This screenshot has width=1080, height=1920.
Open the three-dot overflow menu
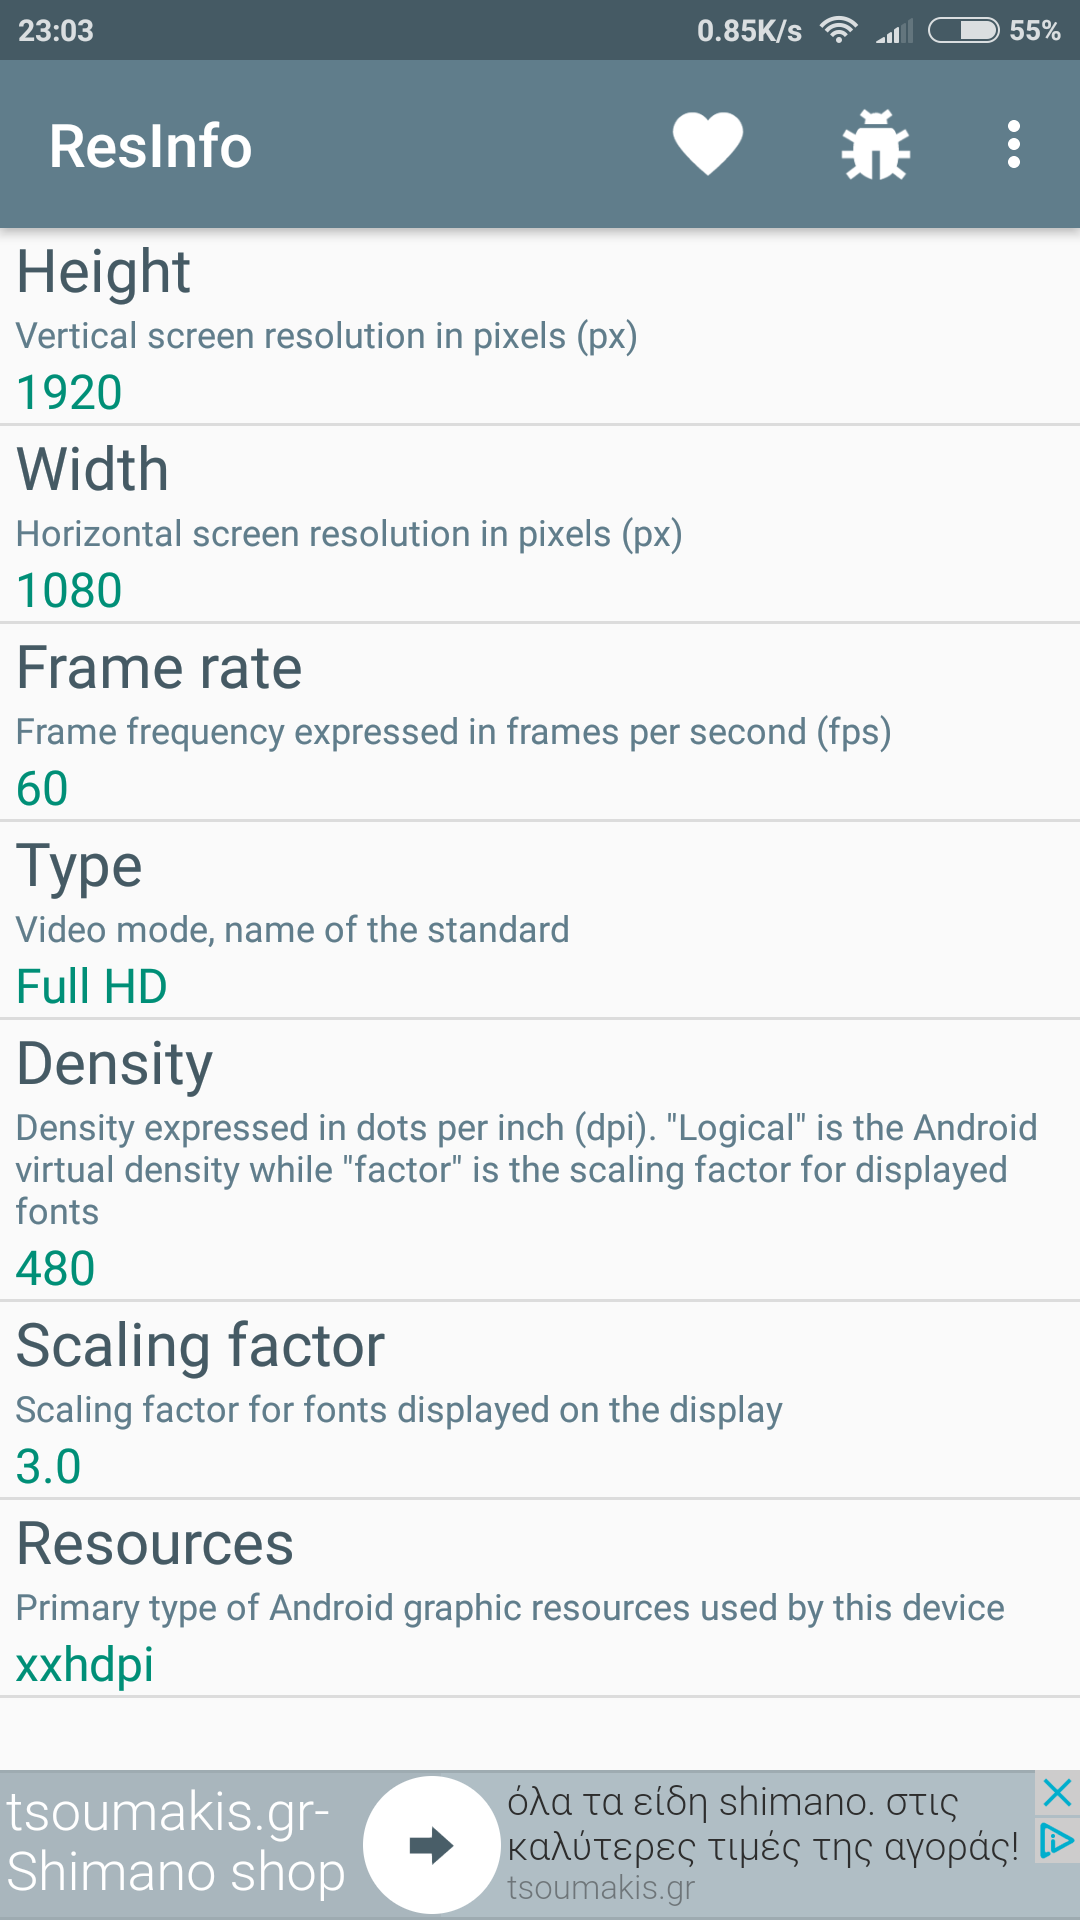point(1013,145)
